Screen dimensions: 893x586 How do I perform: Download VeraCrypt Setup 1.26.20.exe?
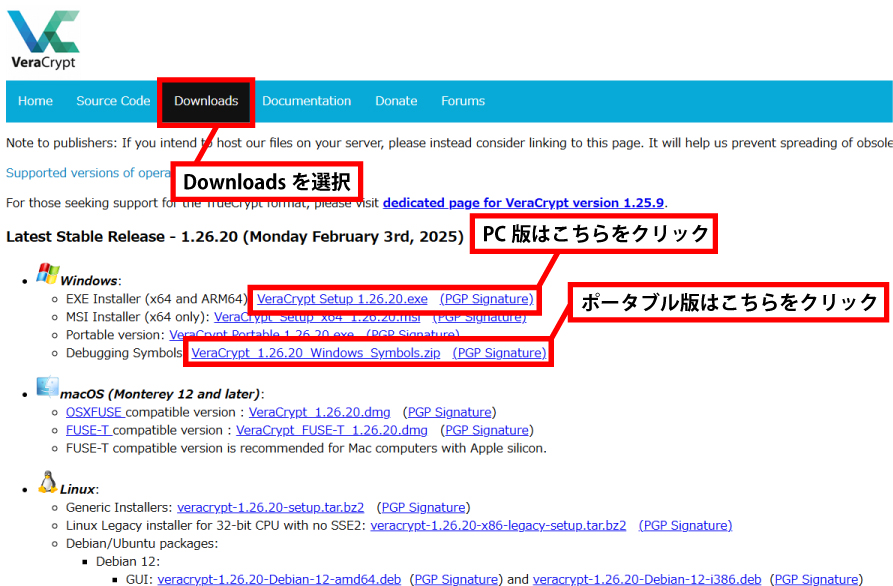[342, 299]
